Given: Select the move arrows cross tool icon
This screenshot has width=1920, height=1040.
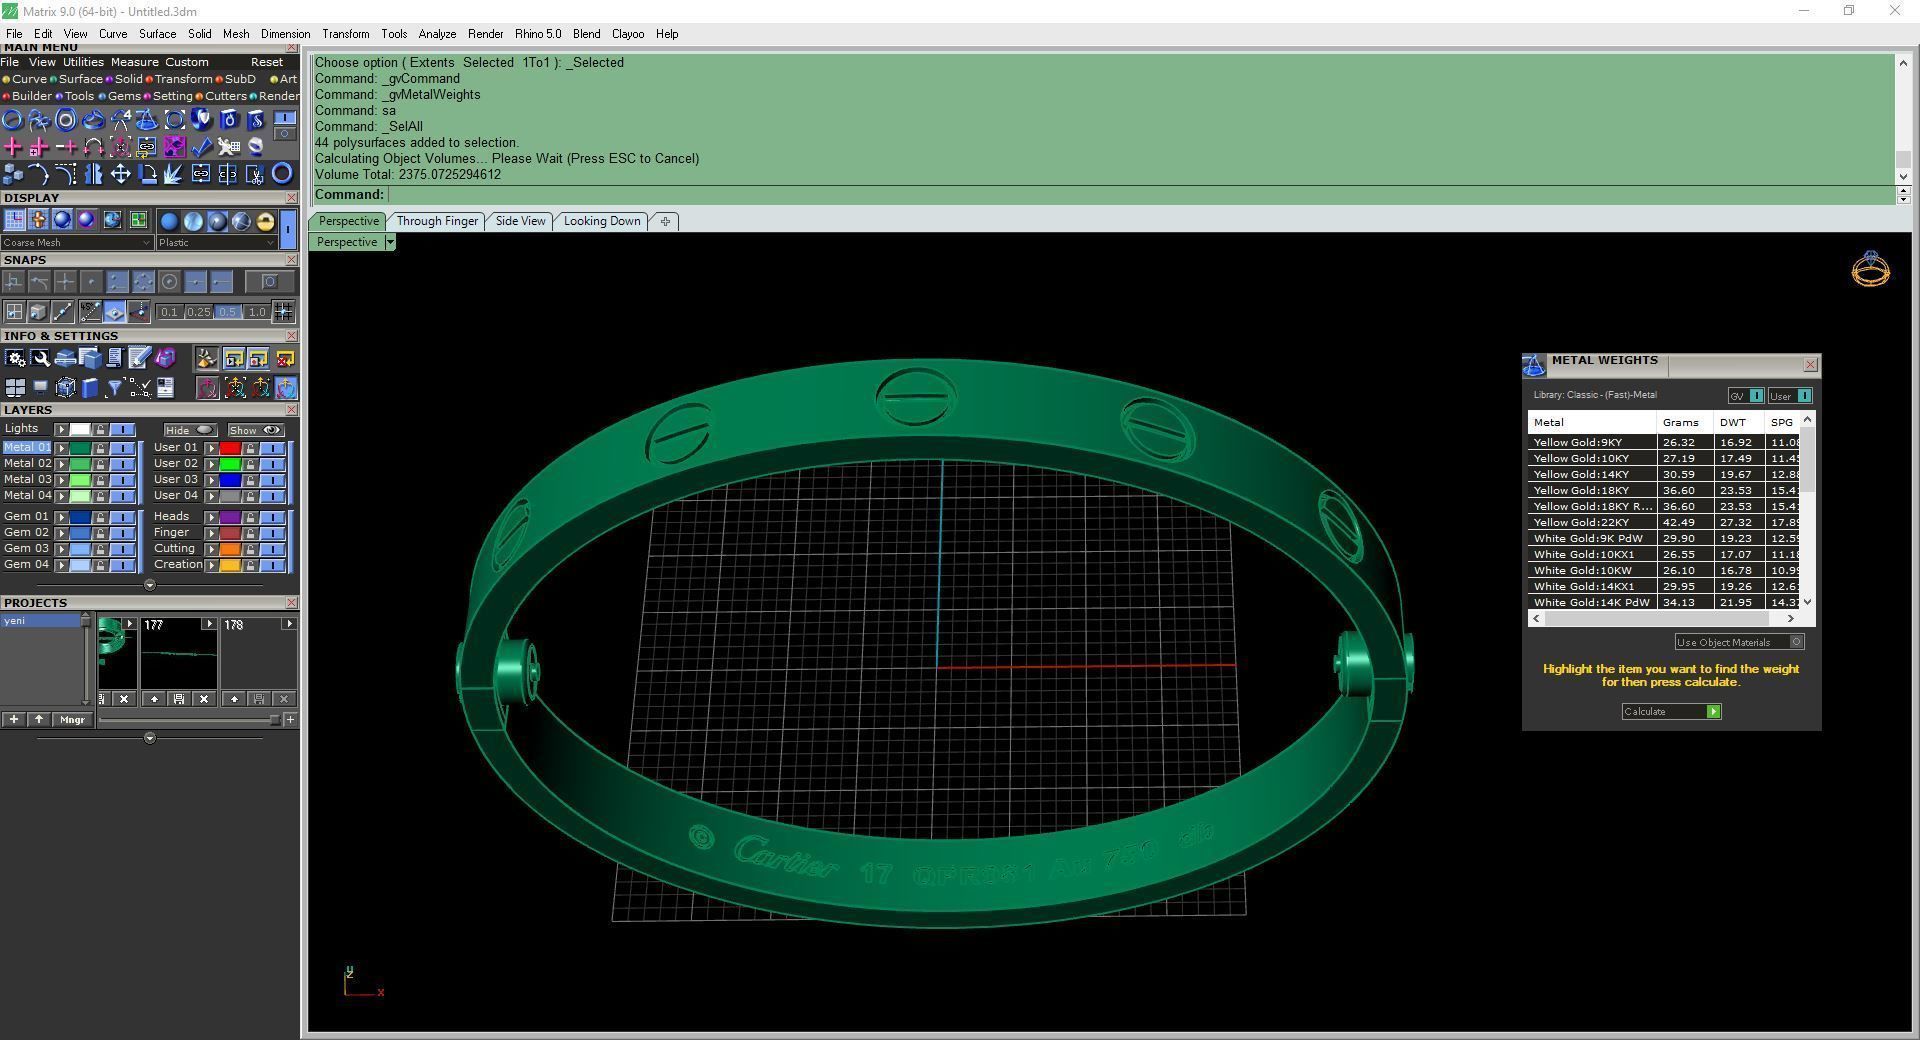Looking at the screenshot, I should tap(120, 174).
